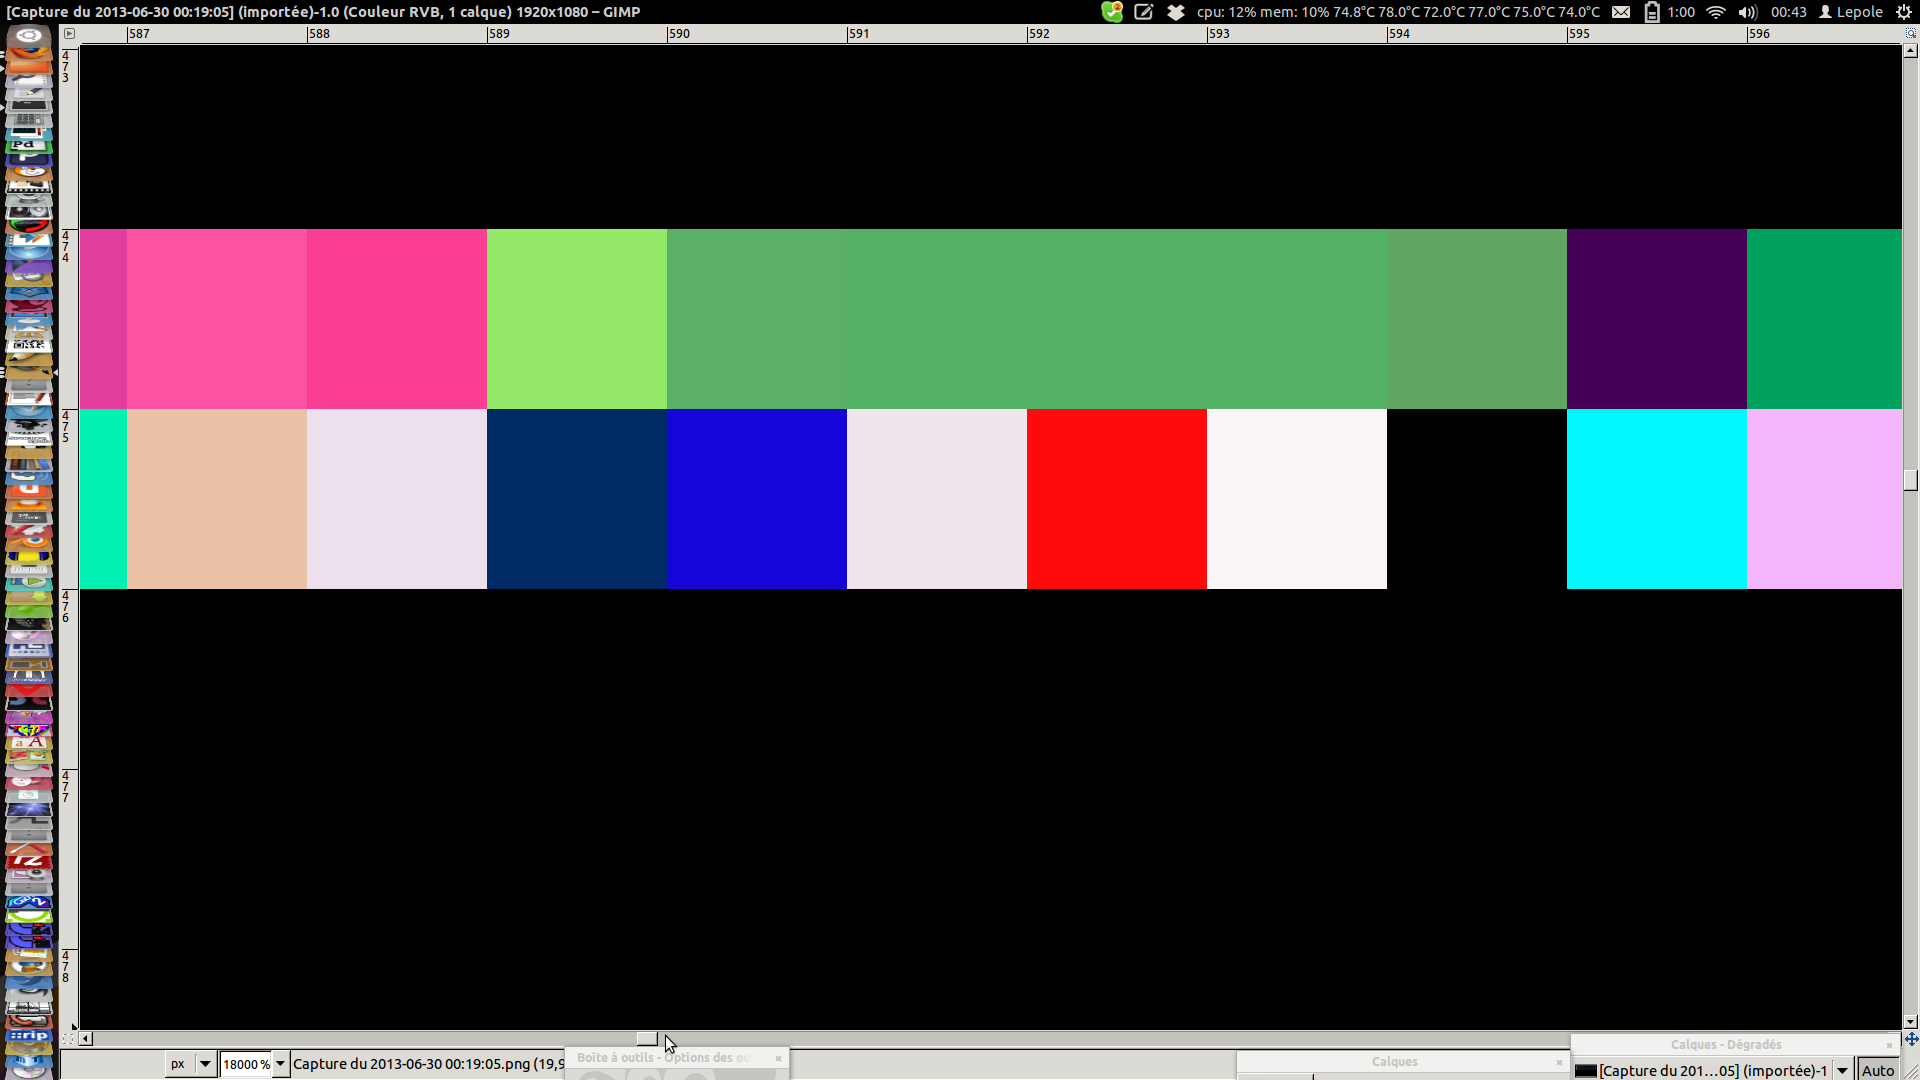Open the Dropbox indicator in top bar
This screenshot has width=1920, height=1080.
1176,12
